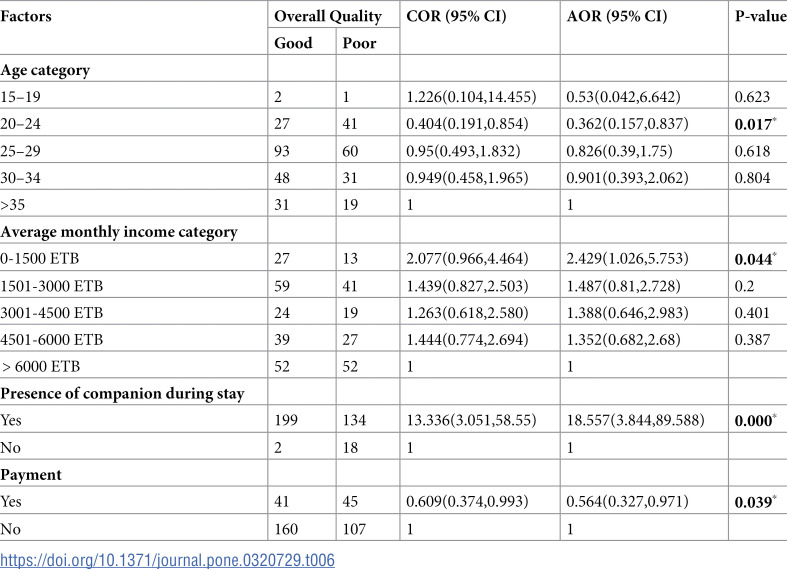Select 'Presence of companion during stay' label
This screenshot has width=787, height=570.
click(122, 394)
